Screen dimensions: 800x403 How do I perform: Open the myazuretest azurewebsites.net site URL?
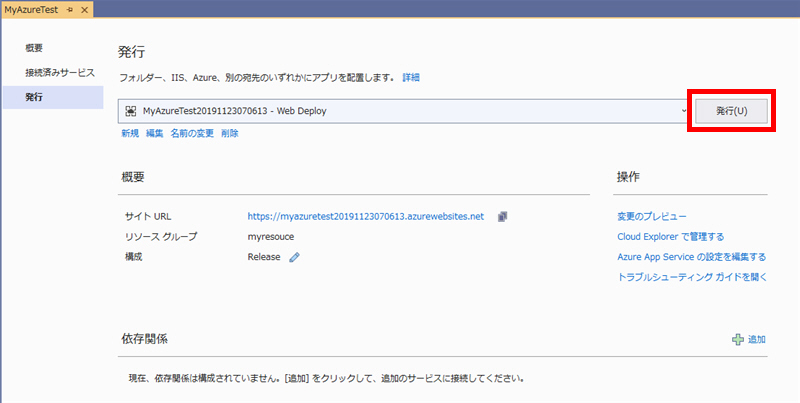tap(365, 216)
